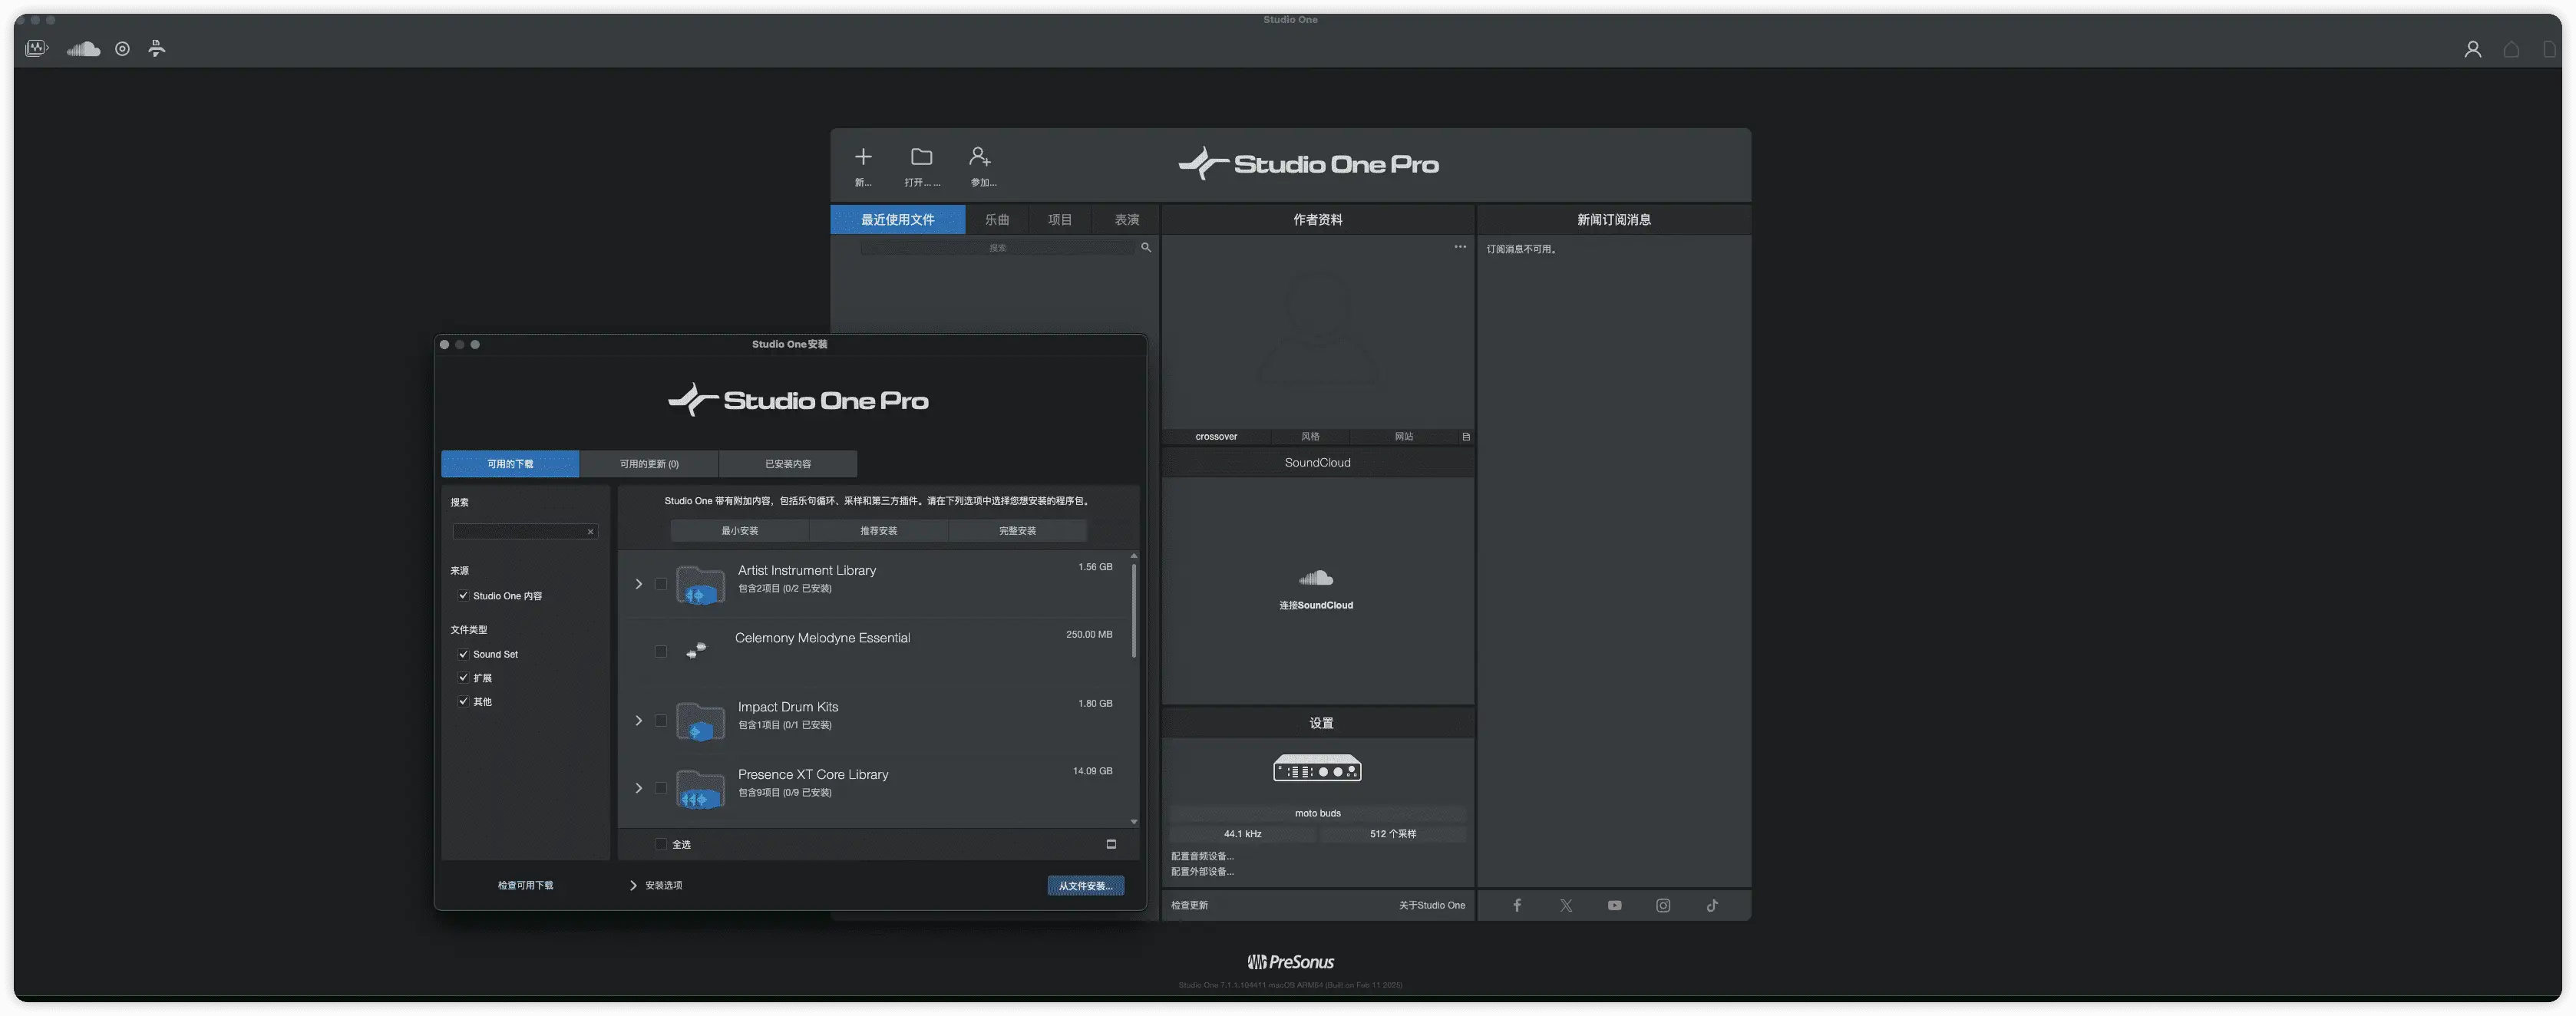Switch to the Songs (乐曲) tab
The height and width of the screenshot is (1016, 2576).
coord(996,220)
